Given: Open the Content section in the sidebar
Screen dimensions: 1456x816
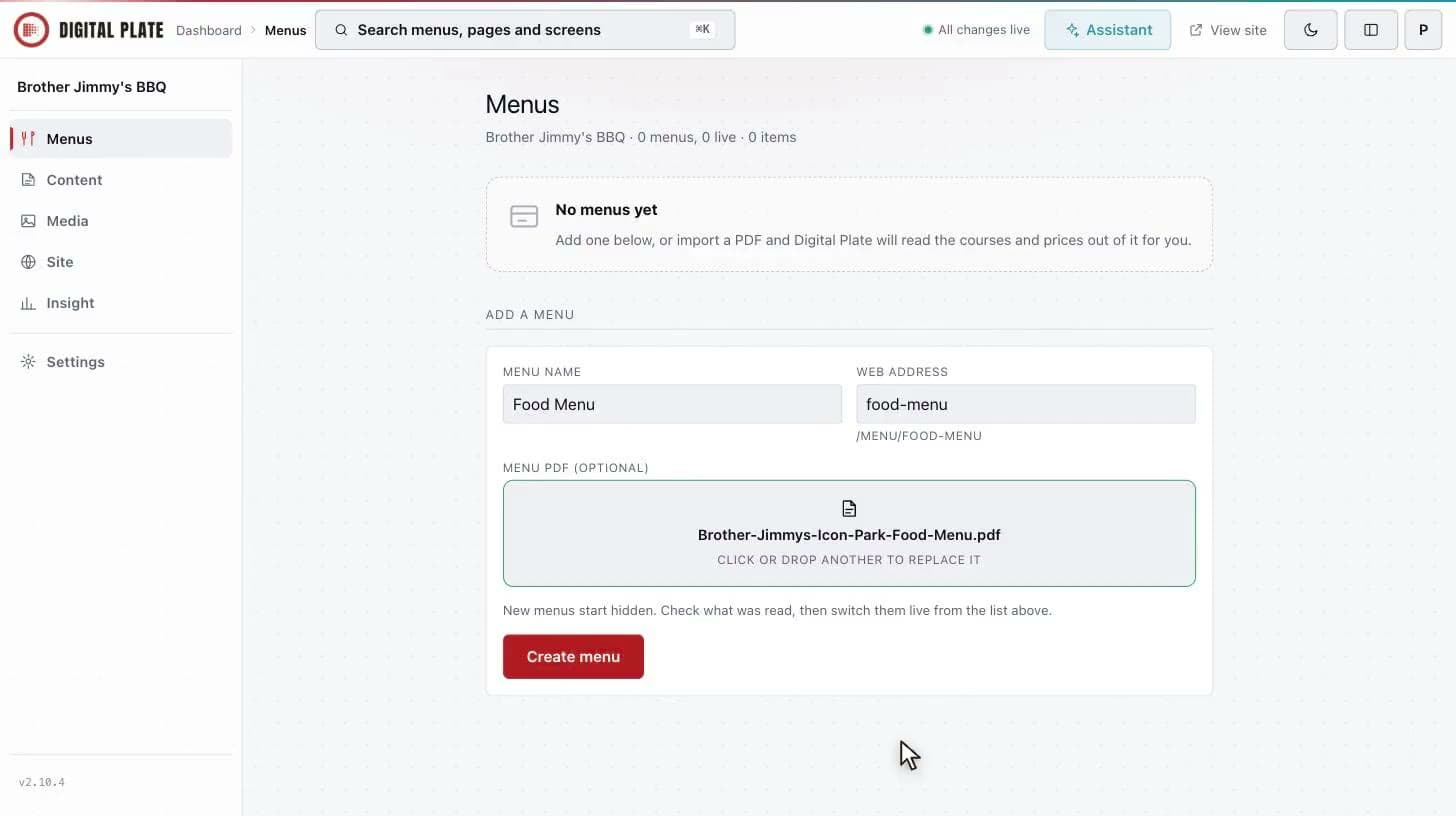Looking at the screenshot, I should point(121,180).
